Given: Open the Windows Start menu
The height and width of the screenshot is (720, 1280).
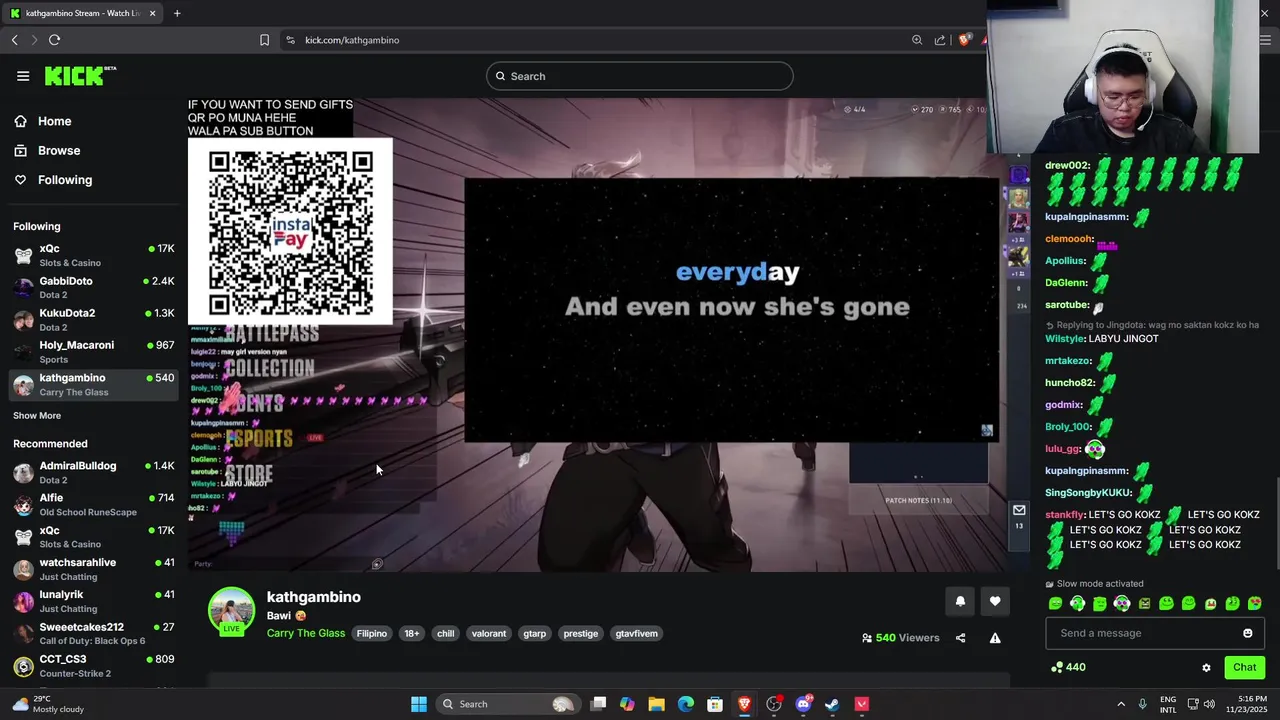Looking at the screenshot, I should click(x=419, y=704).
